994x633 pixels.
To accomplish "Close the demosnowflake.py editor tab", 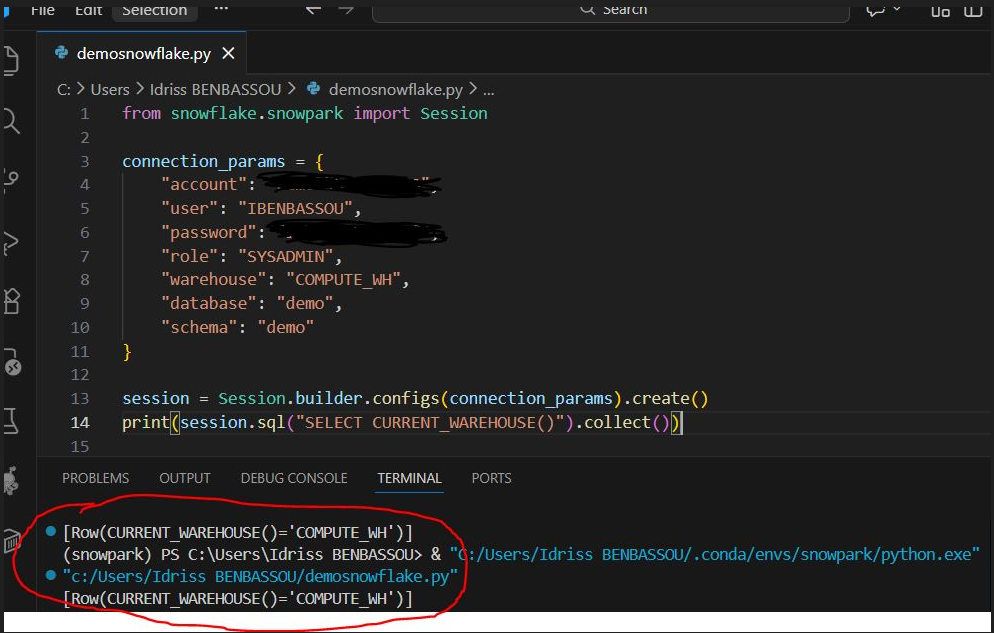I will pyautogui.click(x=229, y=53).
